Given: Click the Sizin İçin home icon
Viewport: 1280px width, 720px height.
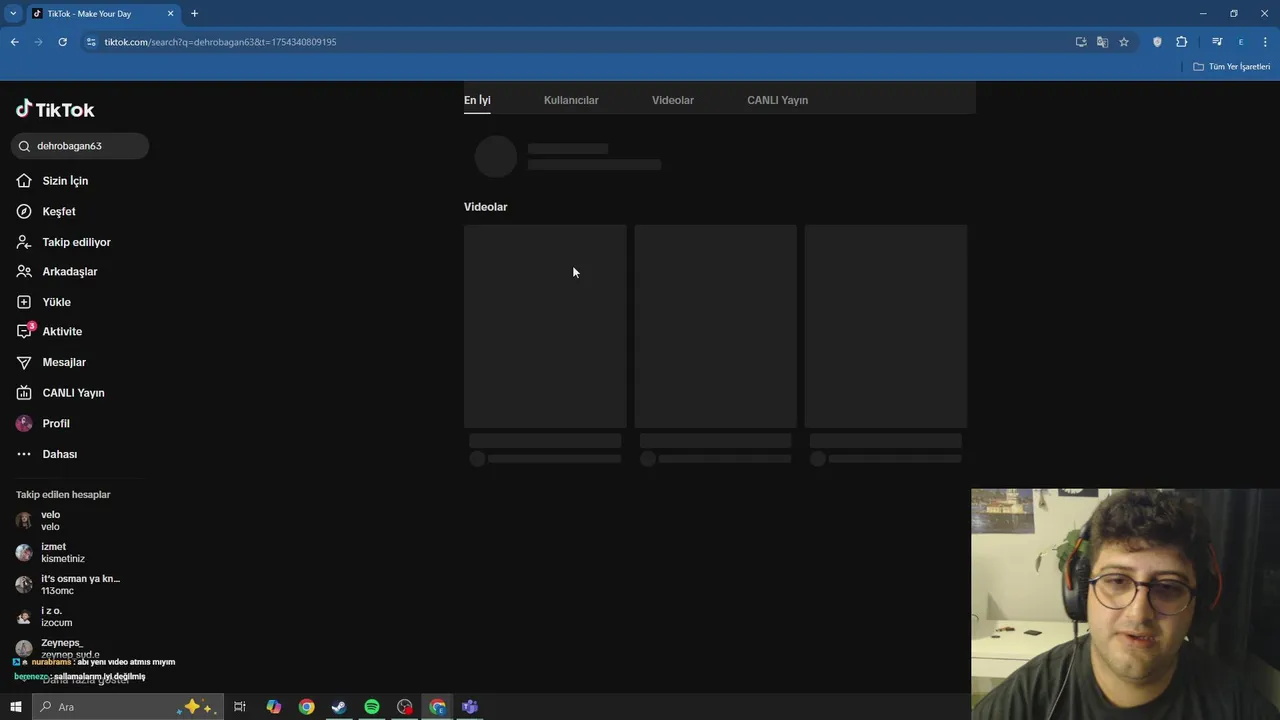Looking at the screenshot, I should (24, 181).
